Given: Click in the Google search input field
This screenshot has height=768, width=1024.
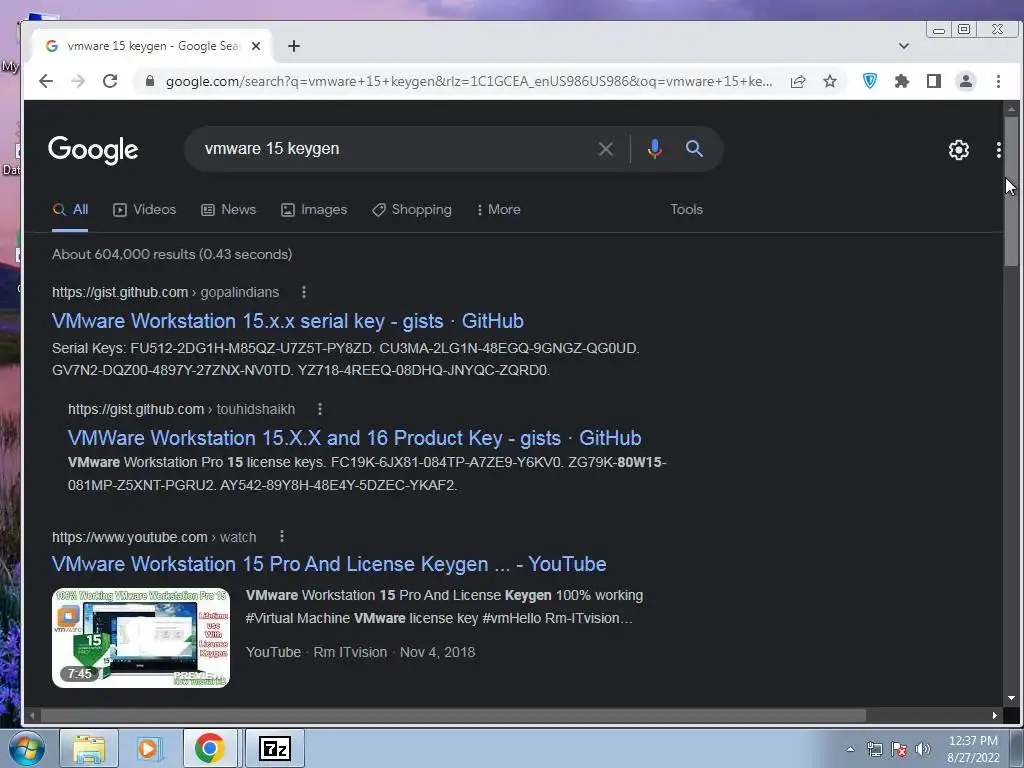Looking at the screenshot, I should [x=392, y=149].
